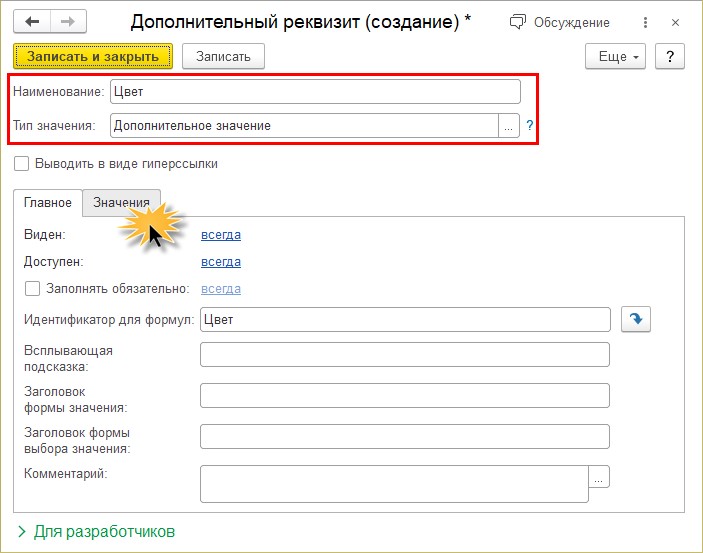The image size is (703, 553).
Task: Click the Всплывающая подсказка text field
Action: 404,355
